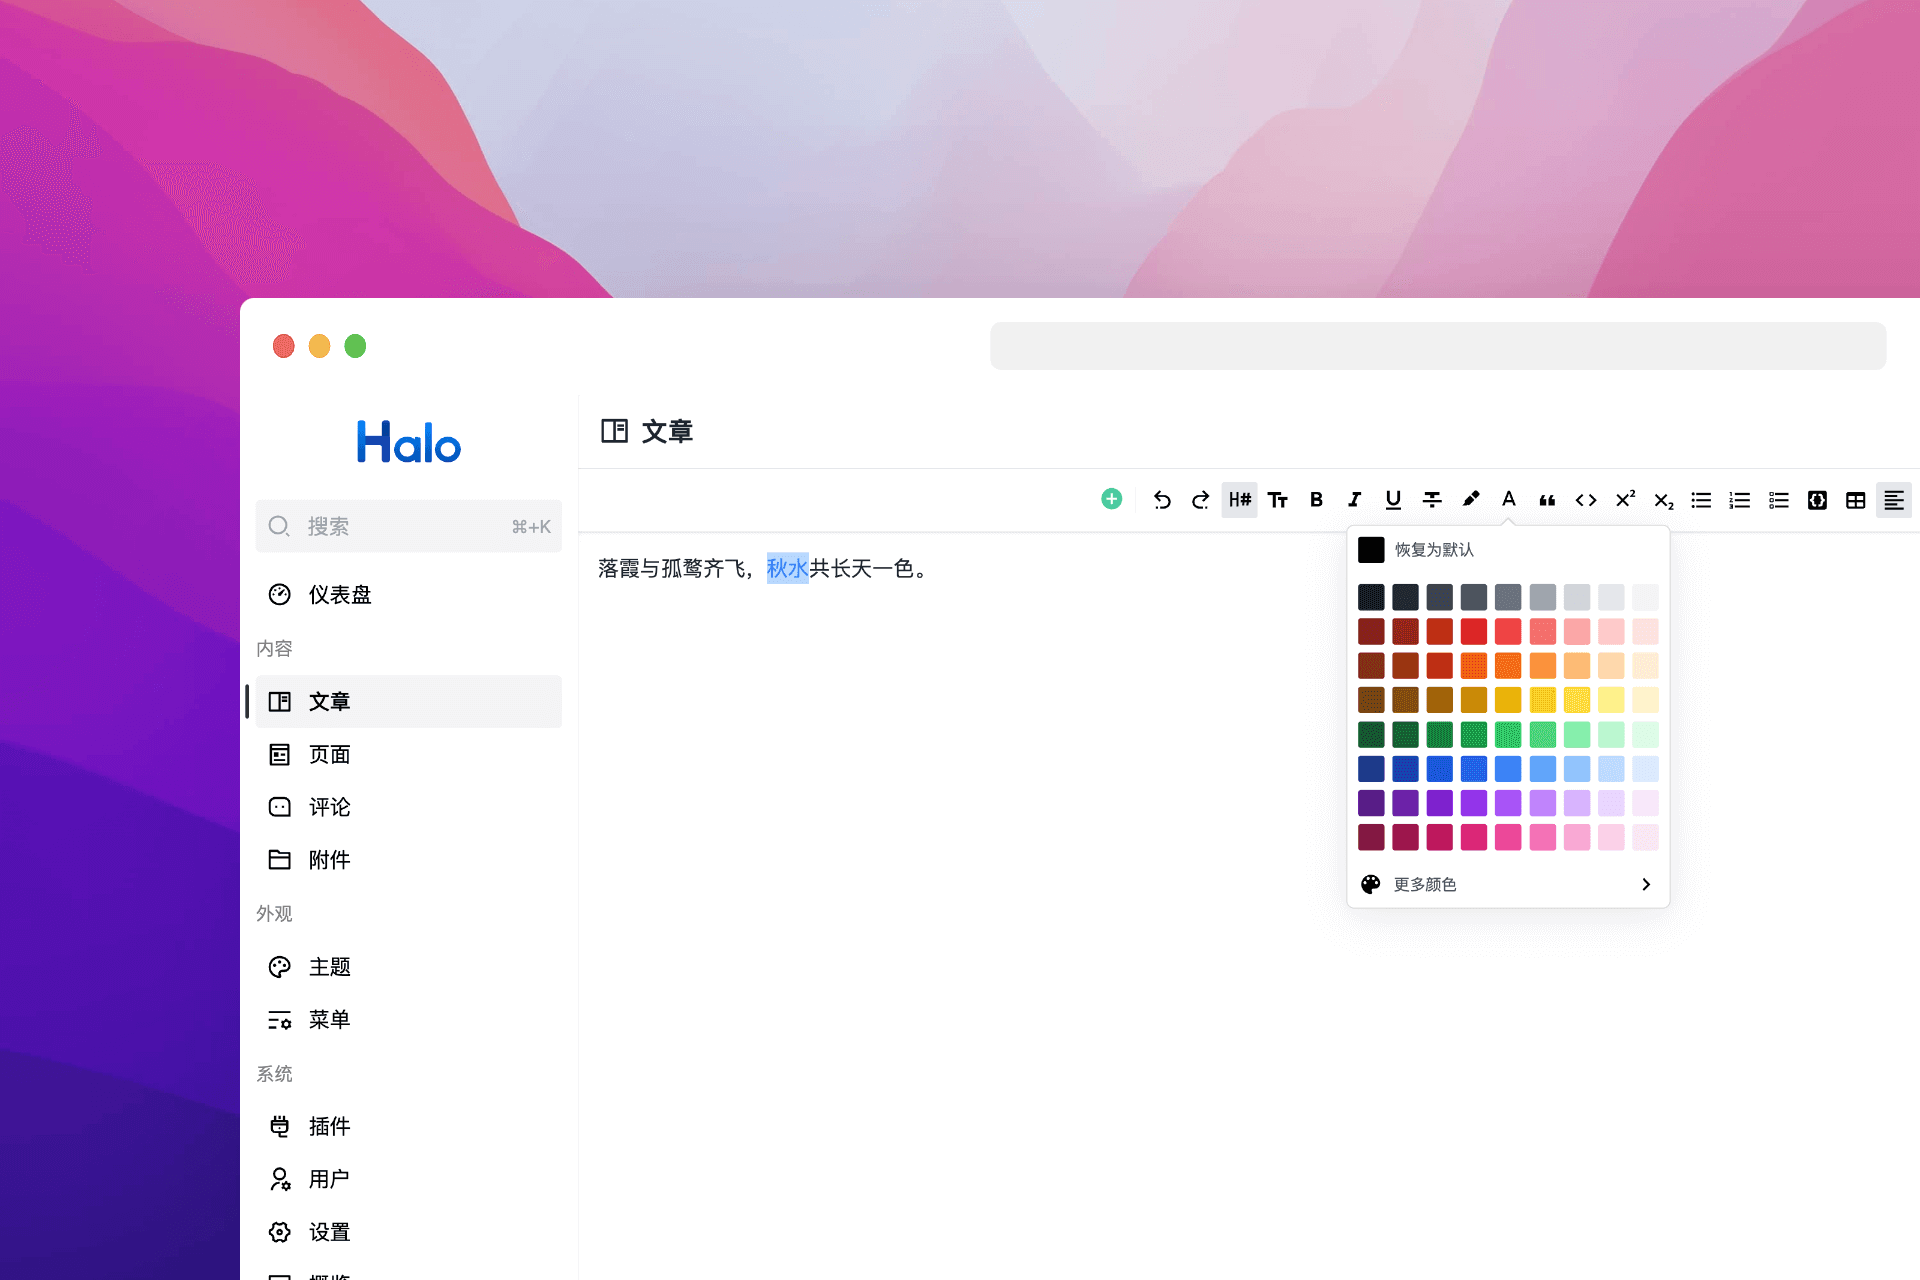Click the Undo arrow icon
The height and width of the screenshot is (1280, 1920).
[1162, 500]
